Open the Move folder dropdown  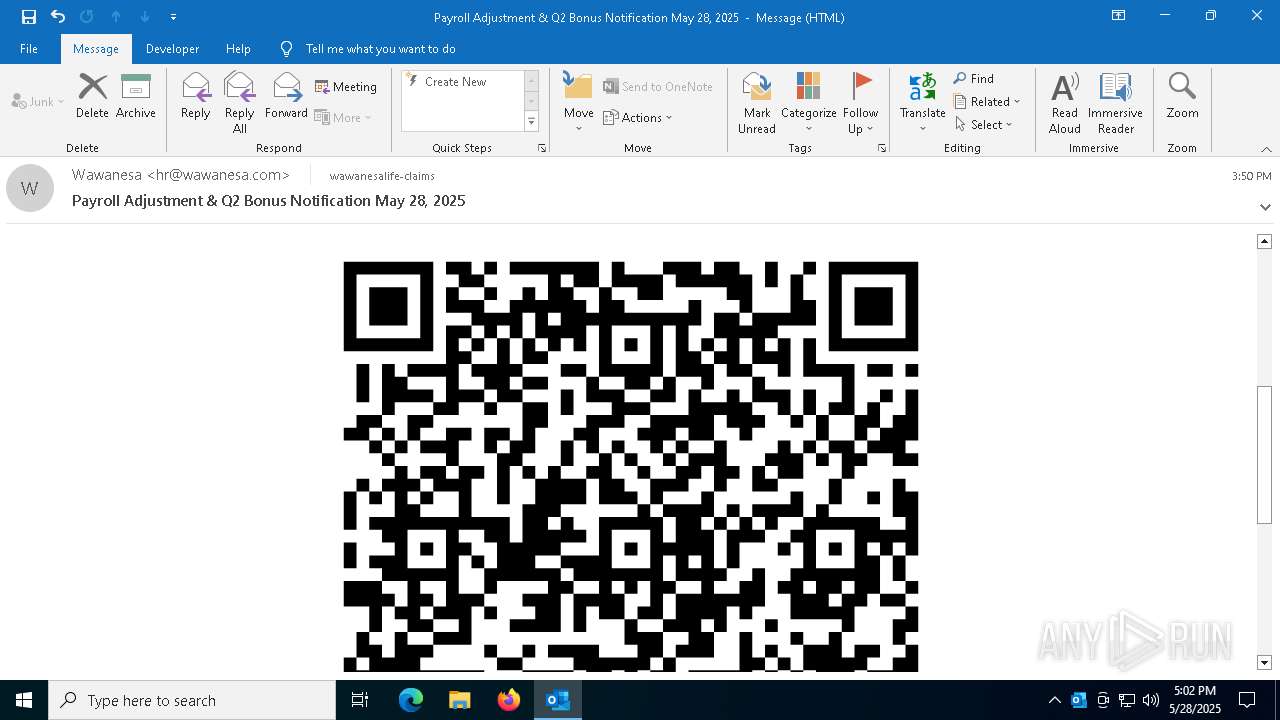point(579,103)
